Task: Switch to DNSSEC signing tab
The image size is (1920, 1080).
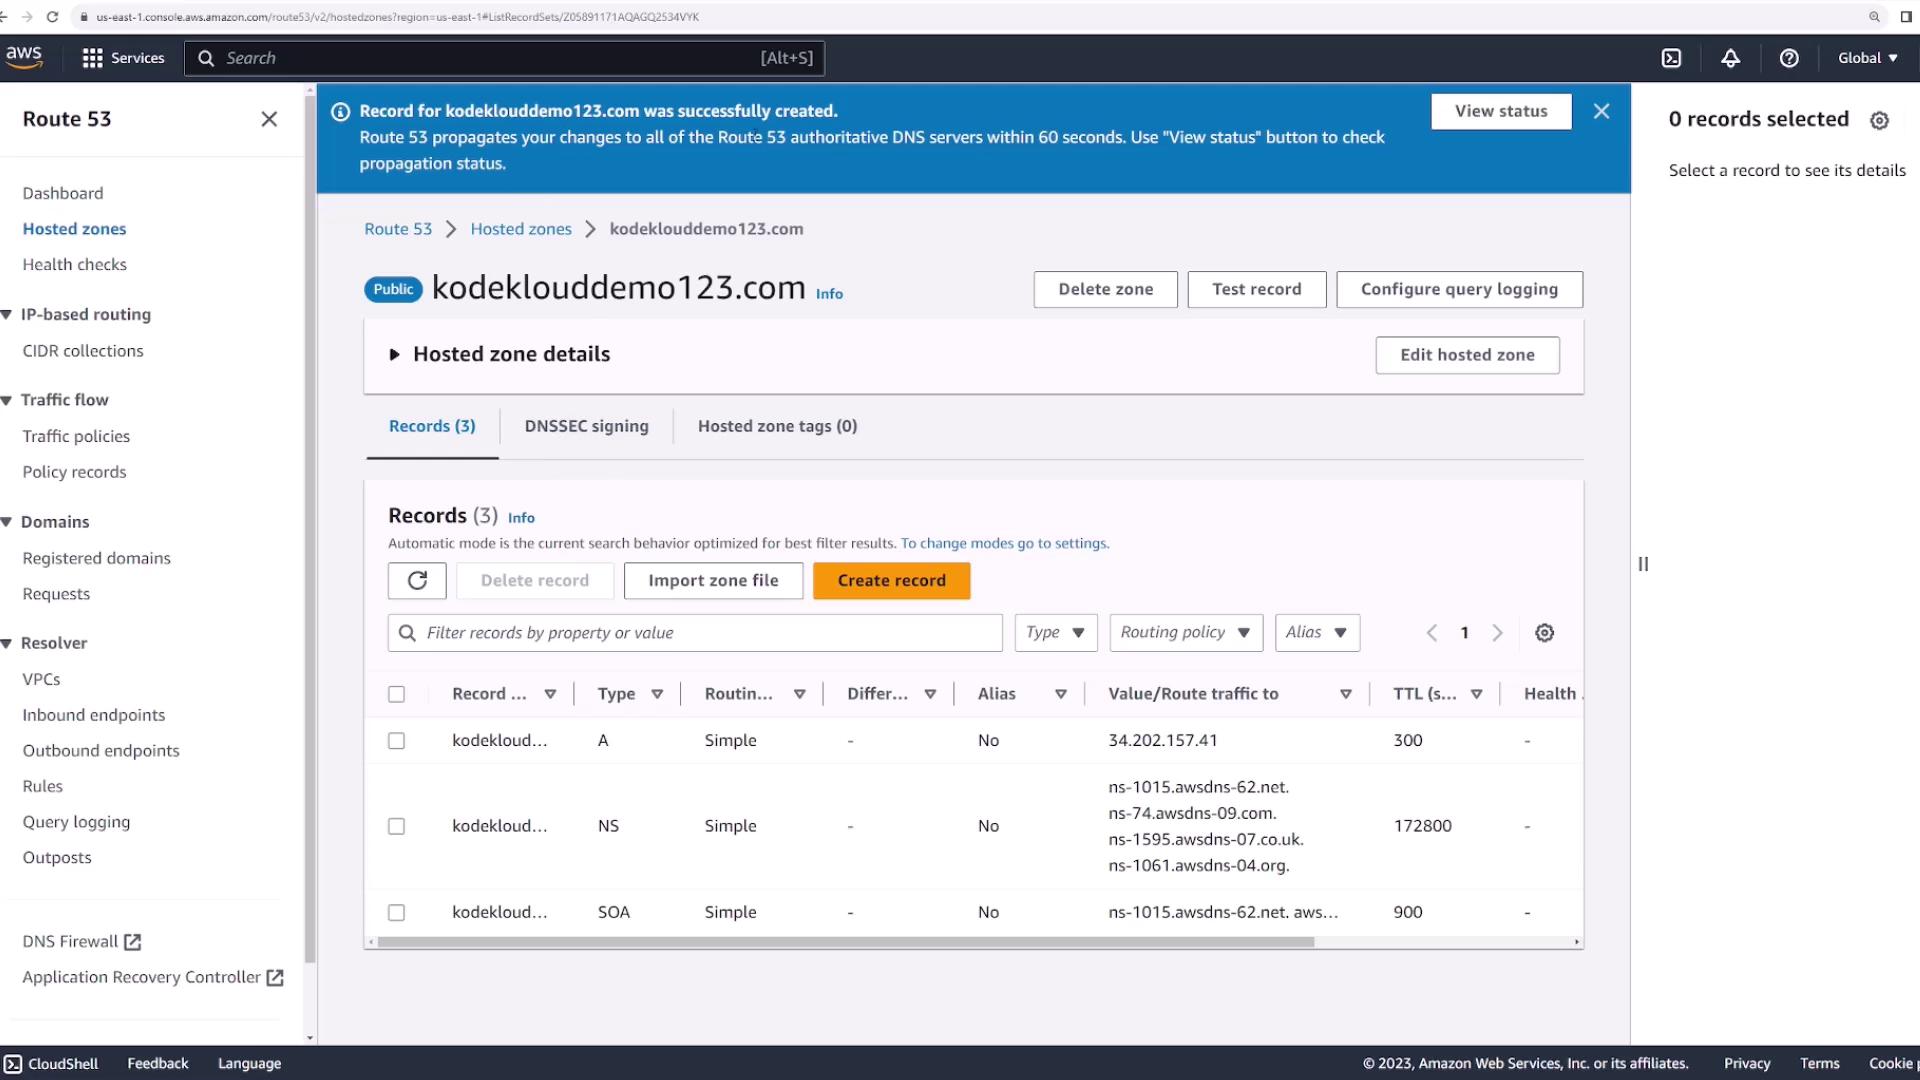Action: point(586,426)
